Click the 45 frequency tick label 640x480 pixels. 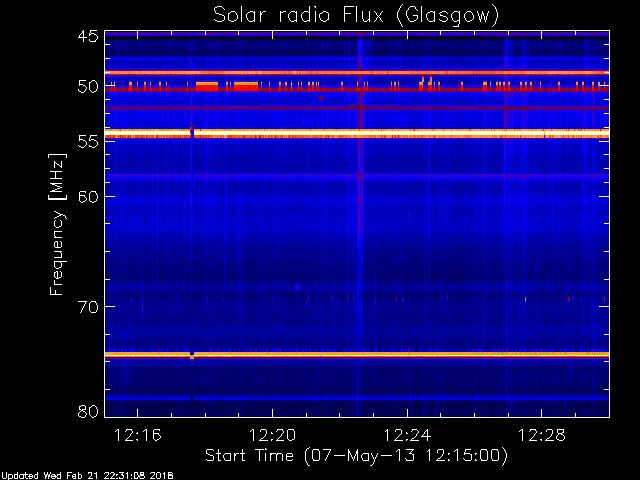(x=88, y=36)
